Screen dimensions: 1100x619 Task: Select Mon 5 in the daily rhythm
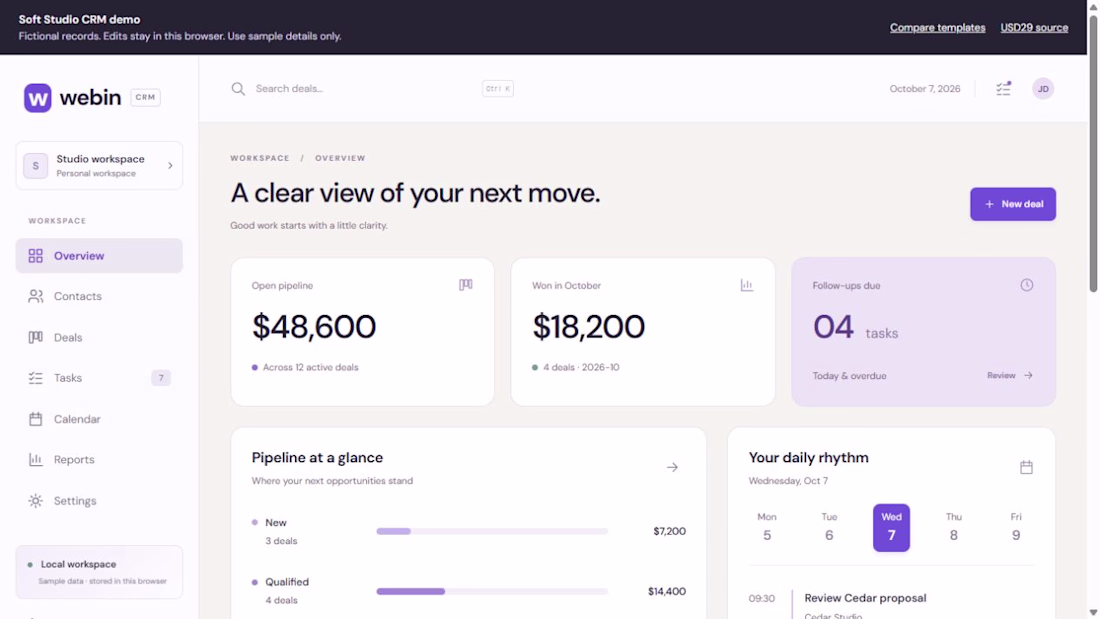click(767, 527)
